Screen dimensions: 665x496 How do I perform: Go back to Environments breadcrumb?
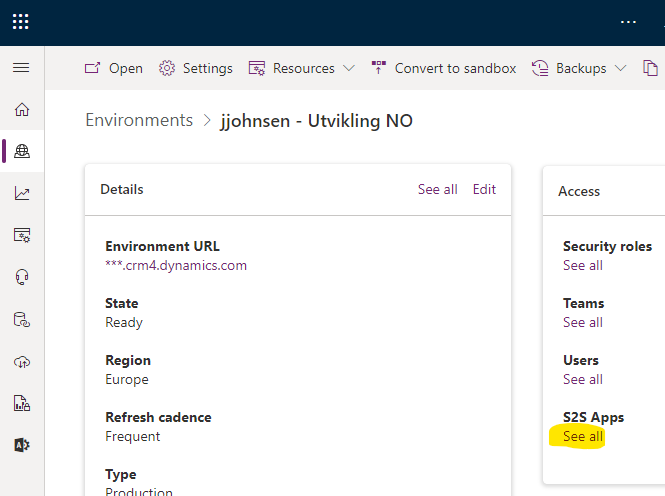(139, 120)
